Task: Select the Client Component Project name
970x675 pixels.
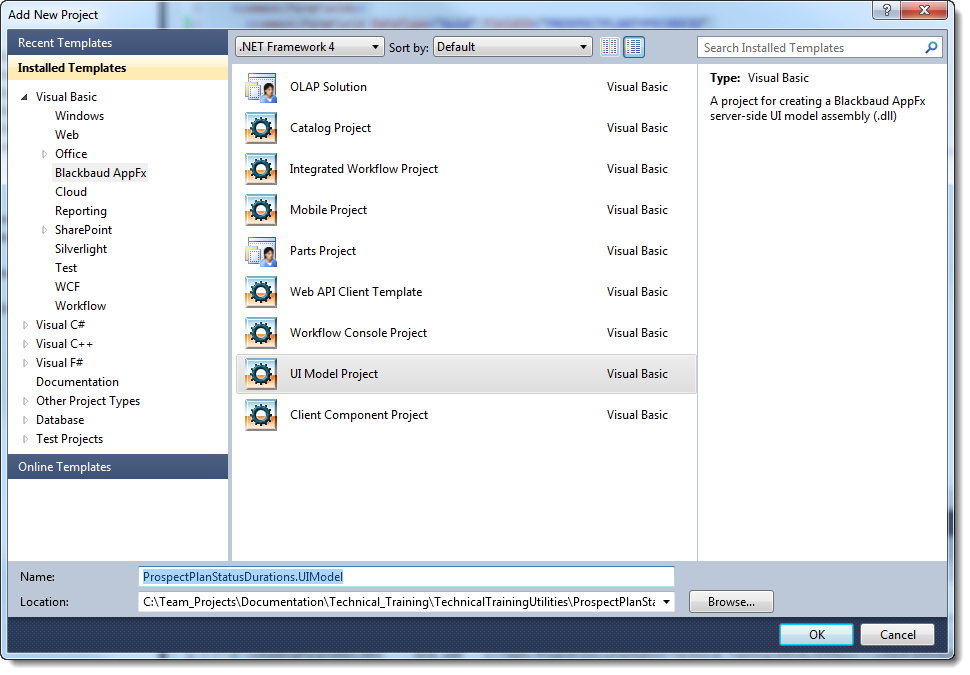Action: (359, 415)
